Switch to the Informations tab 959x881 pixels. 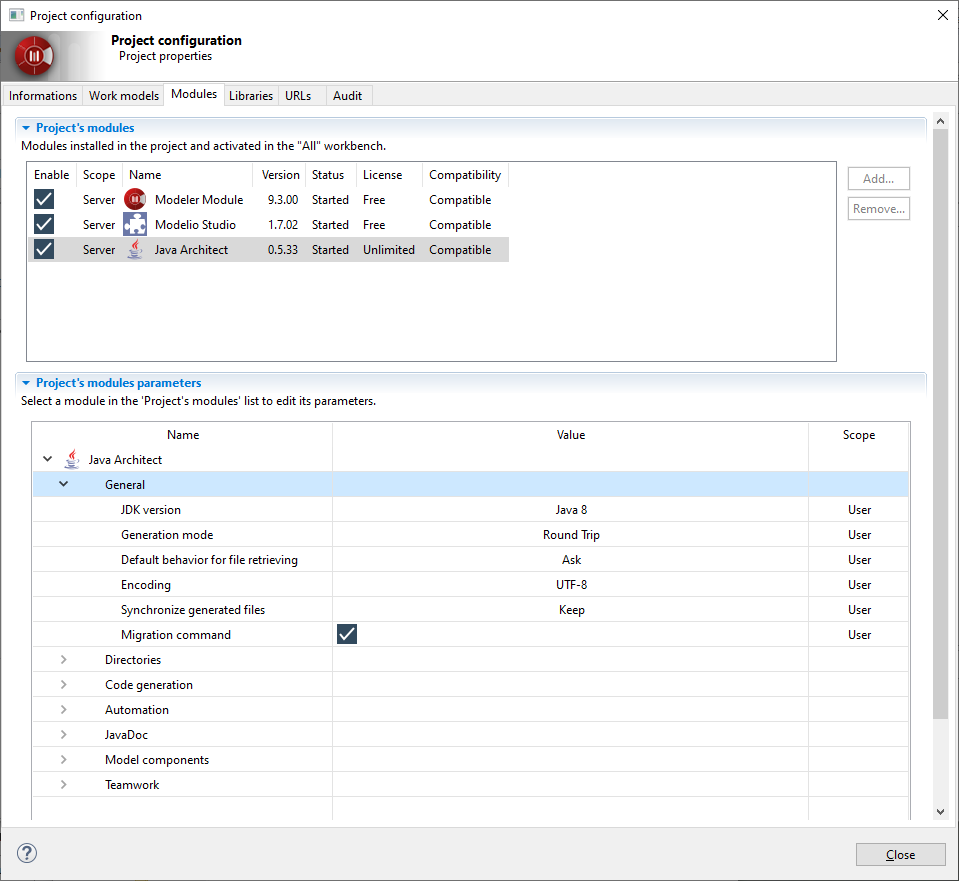tap(43, 95)
